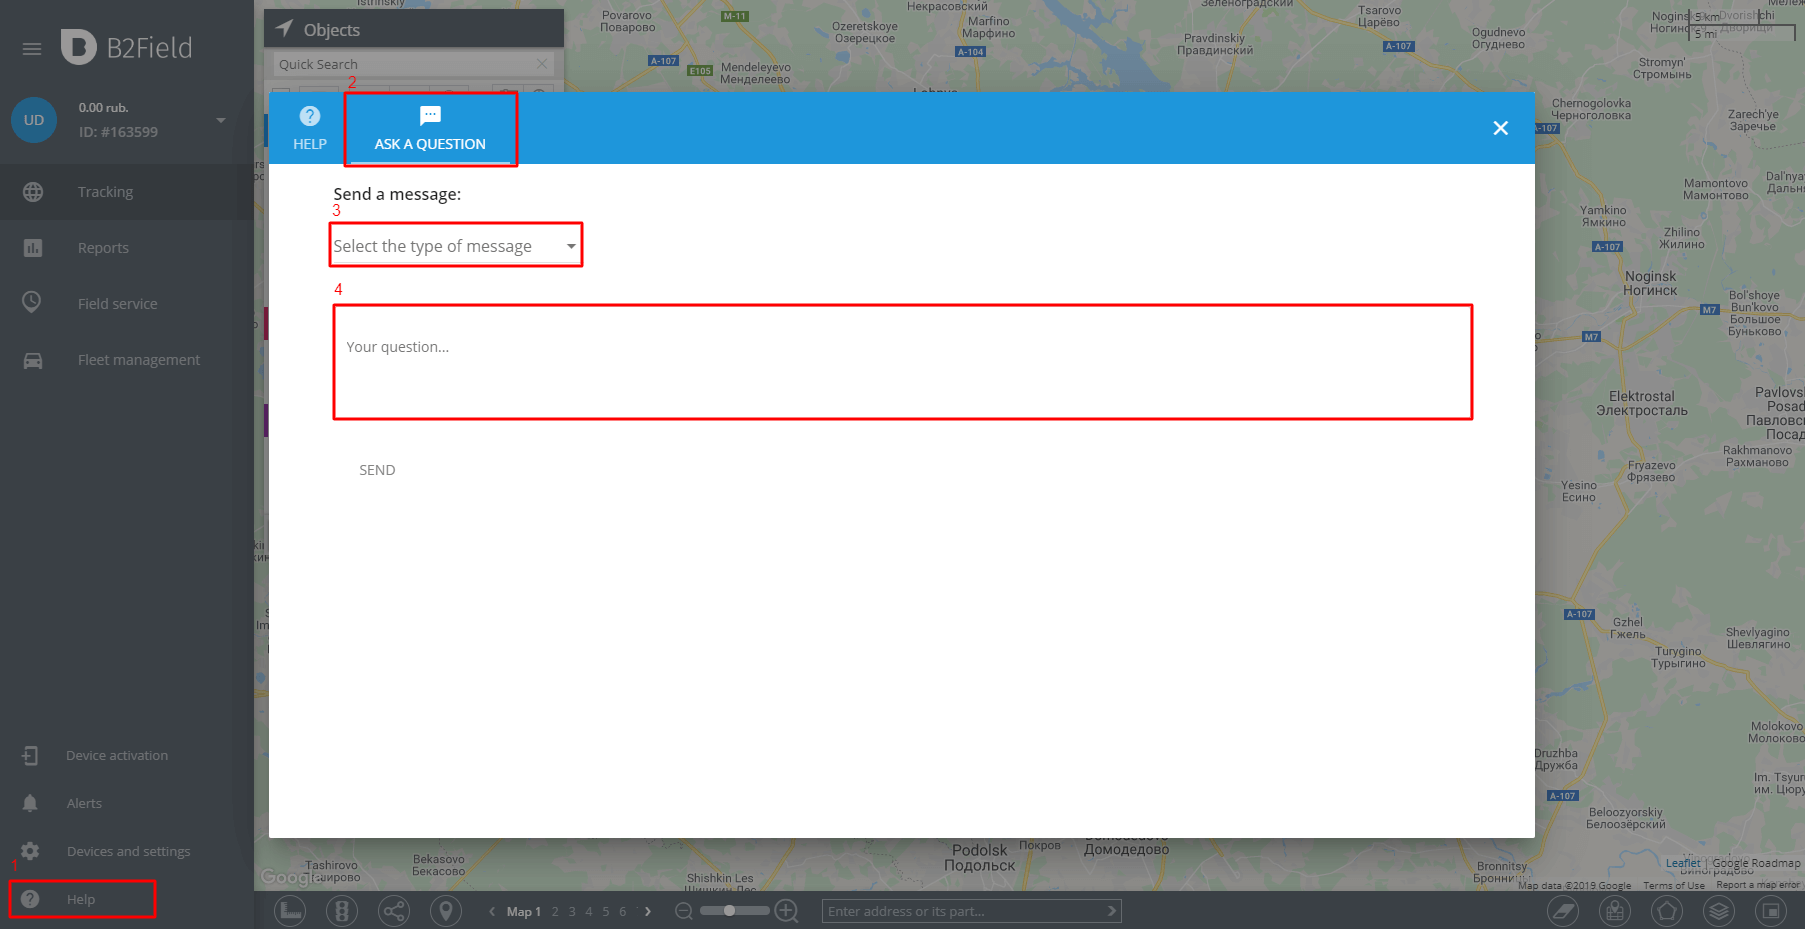Switch to map 4
The height and width of the screenshot is (929, 1805).
pos(589,912)
